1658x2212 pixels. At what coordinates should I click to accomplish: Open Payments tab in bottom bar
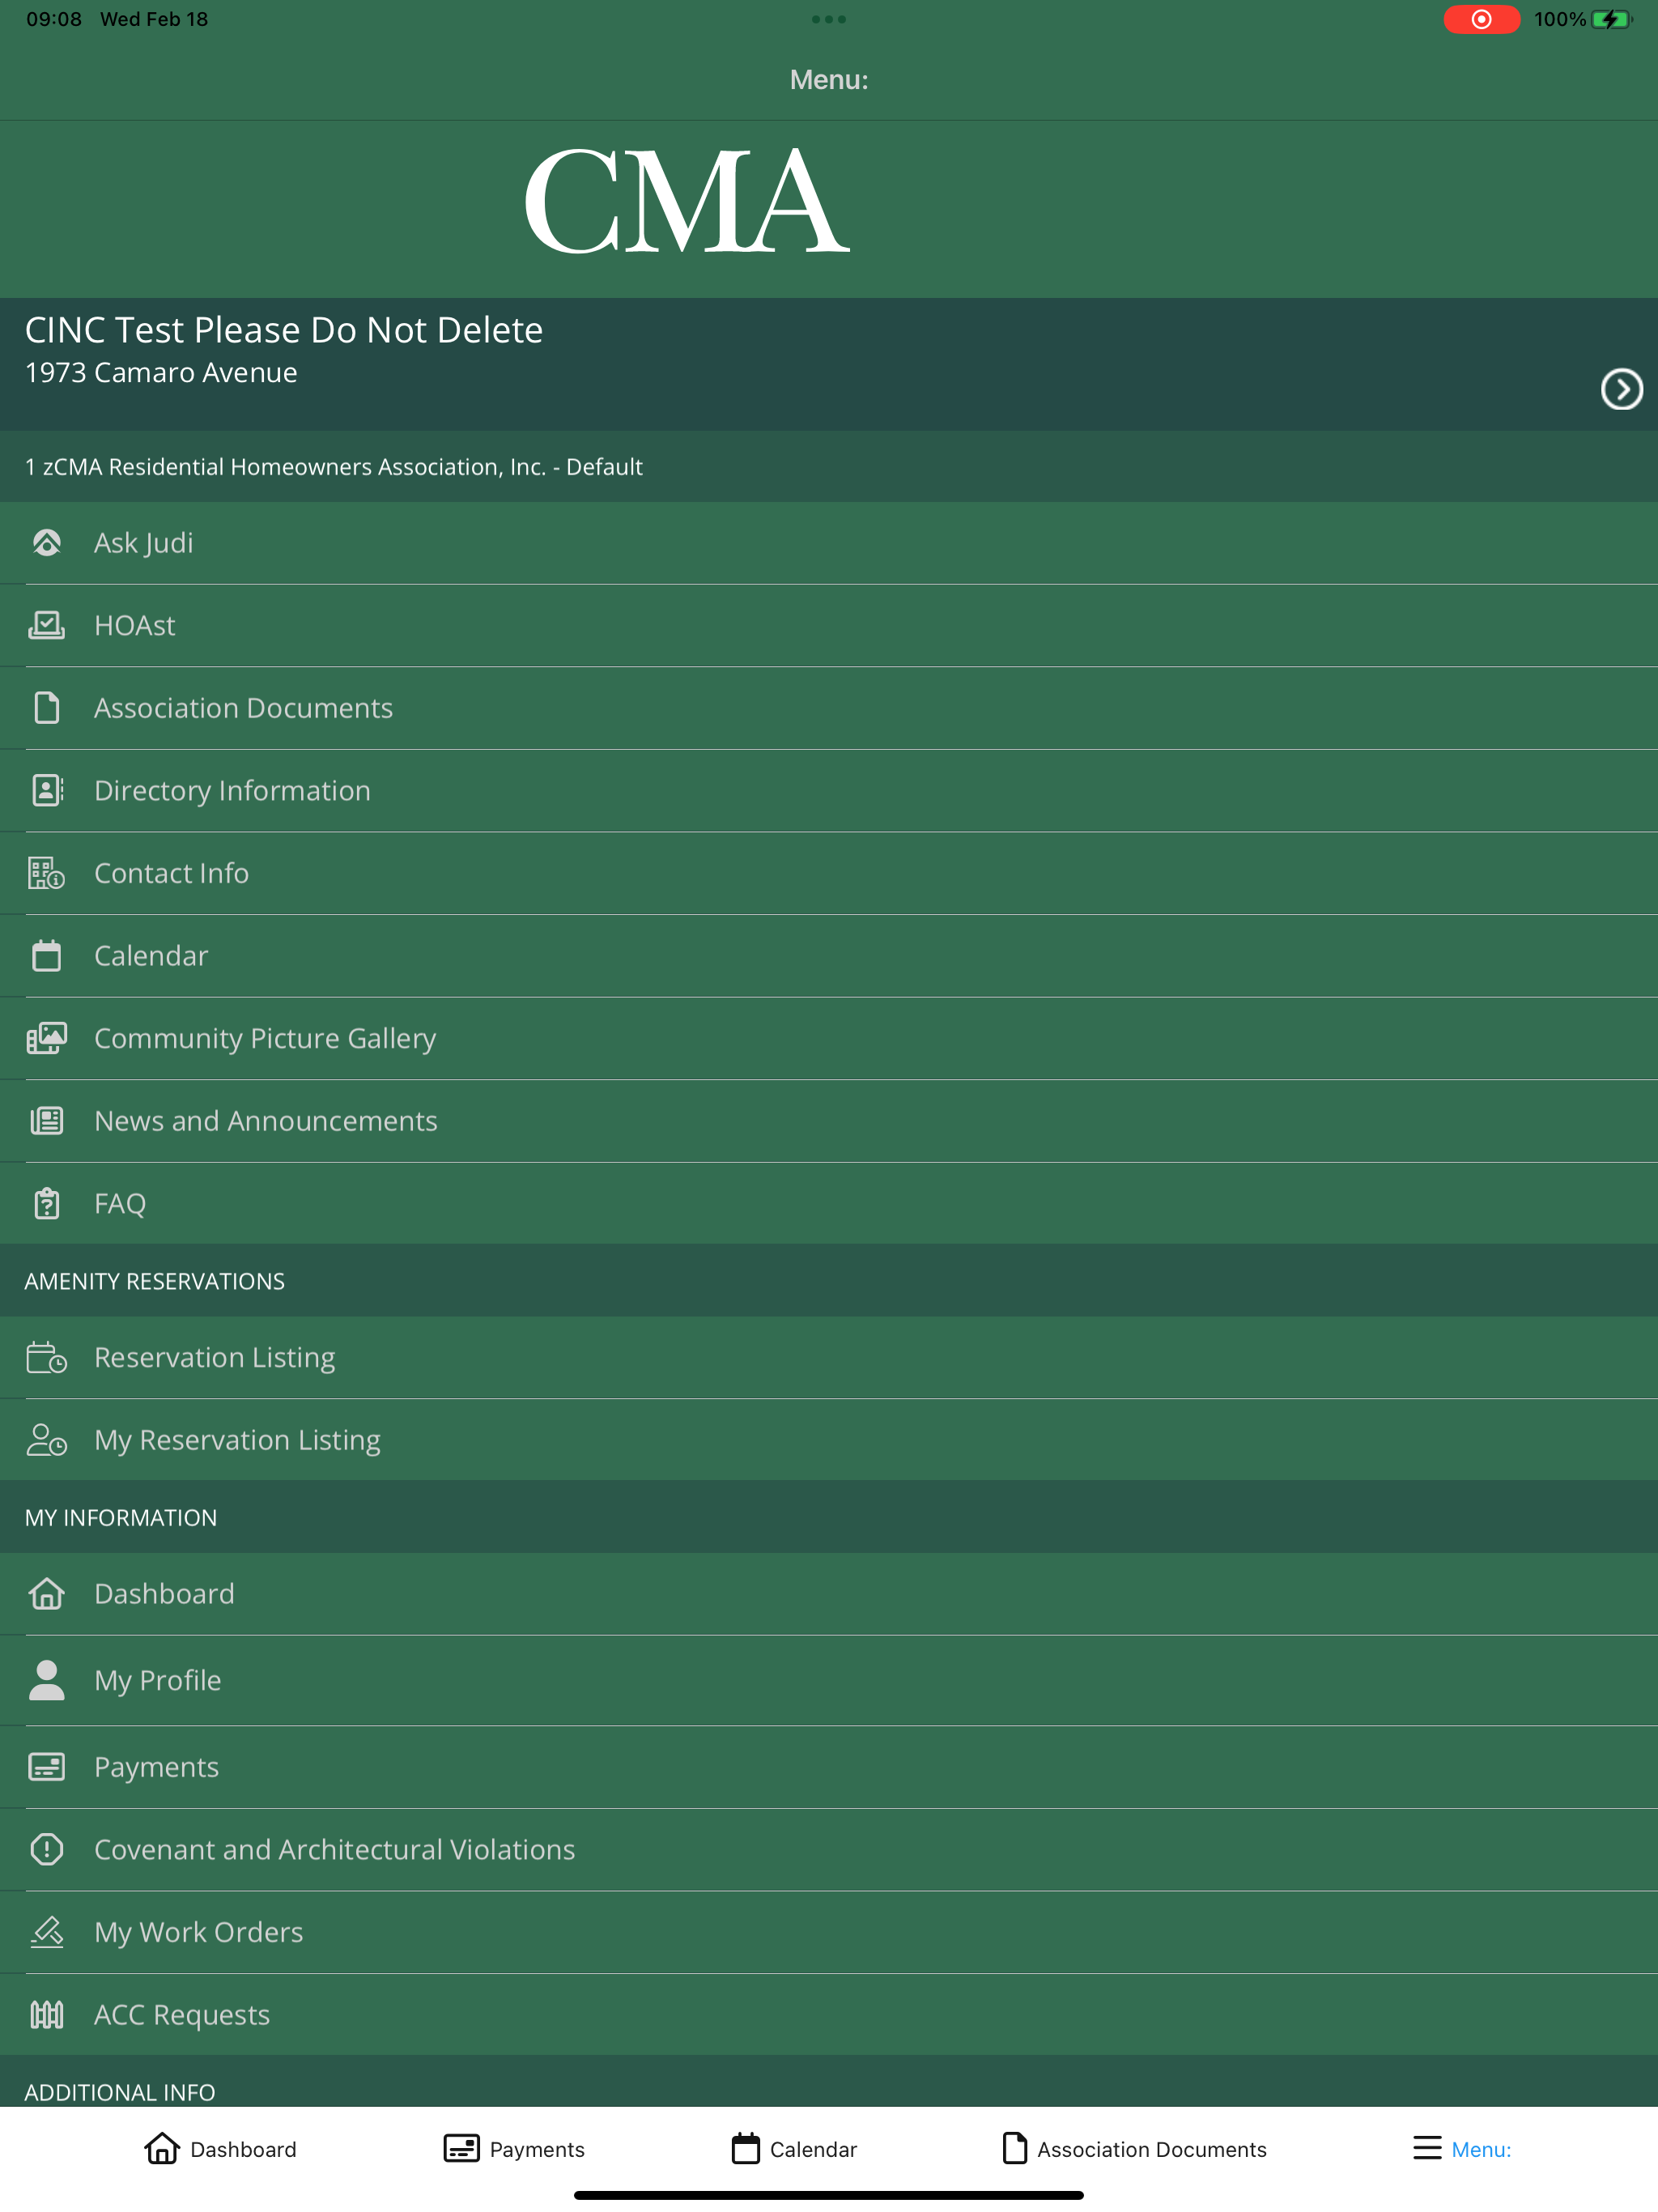click(514, 2149)
